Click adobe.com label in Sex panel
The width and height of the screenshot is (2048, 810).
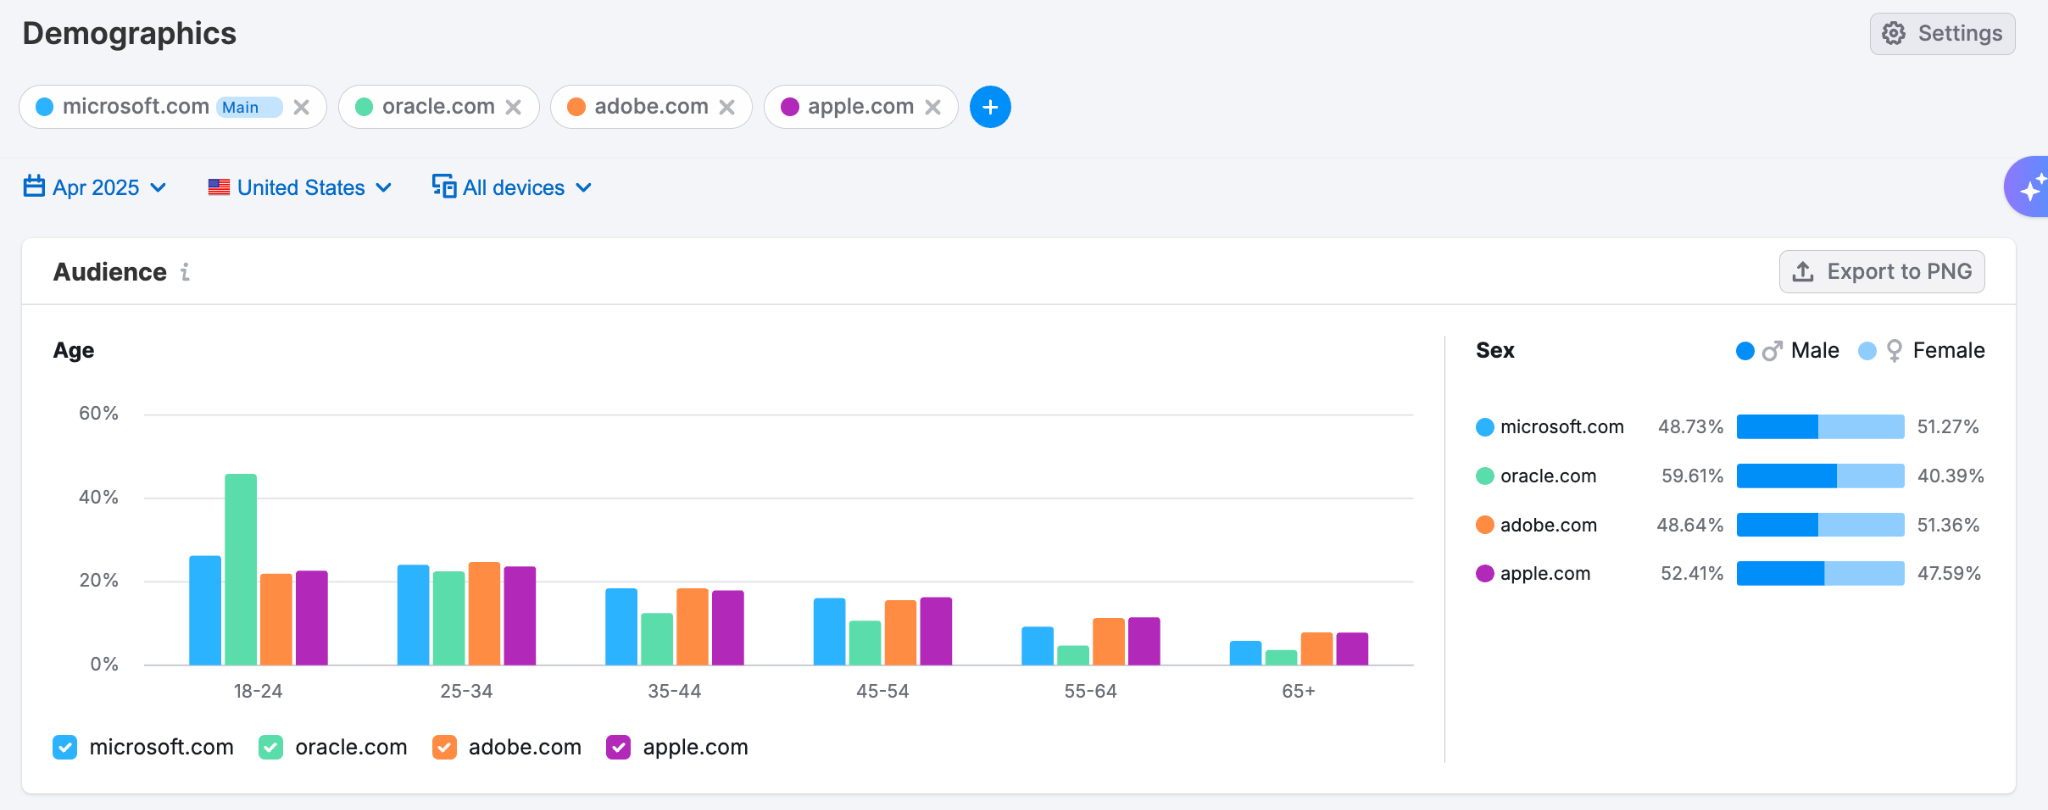1548,525
